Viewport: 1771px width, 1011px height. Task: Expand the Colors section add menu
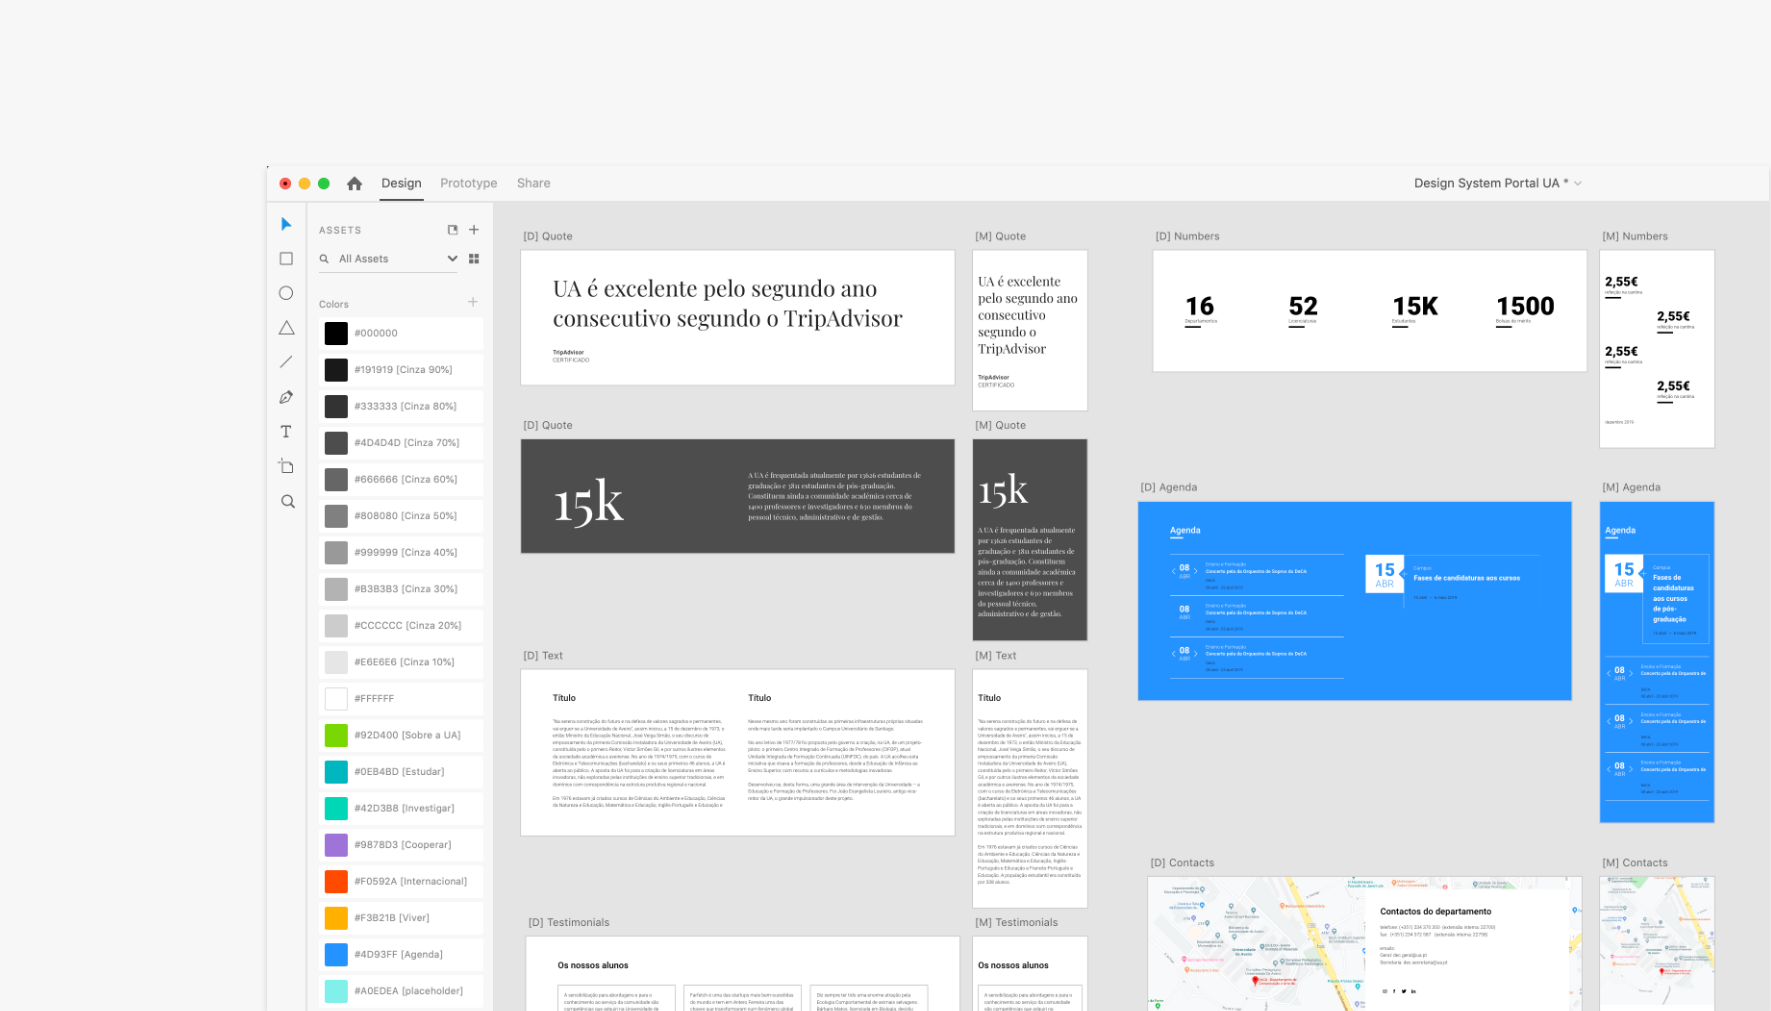pyautogui.click(x=471, y=302)
